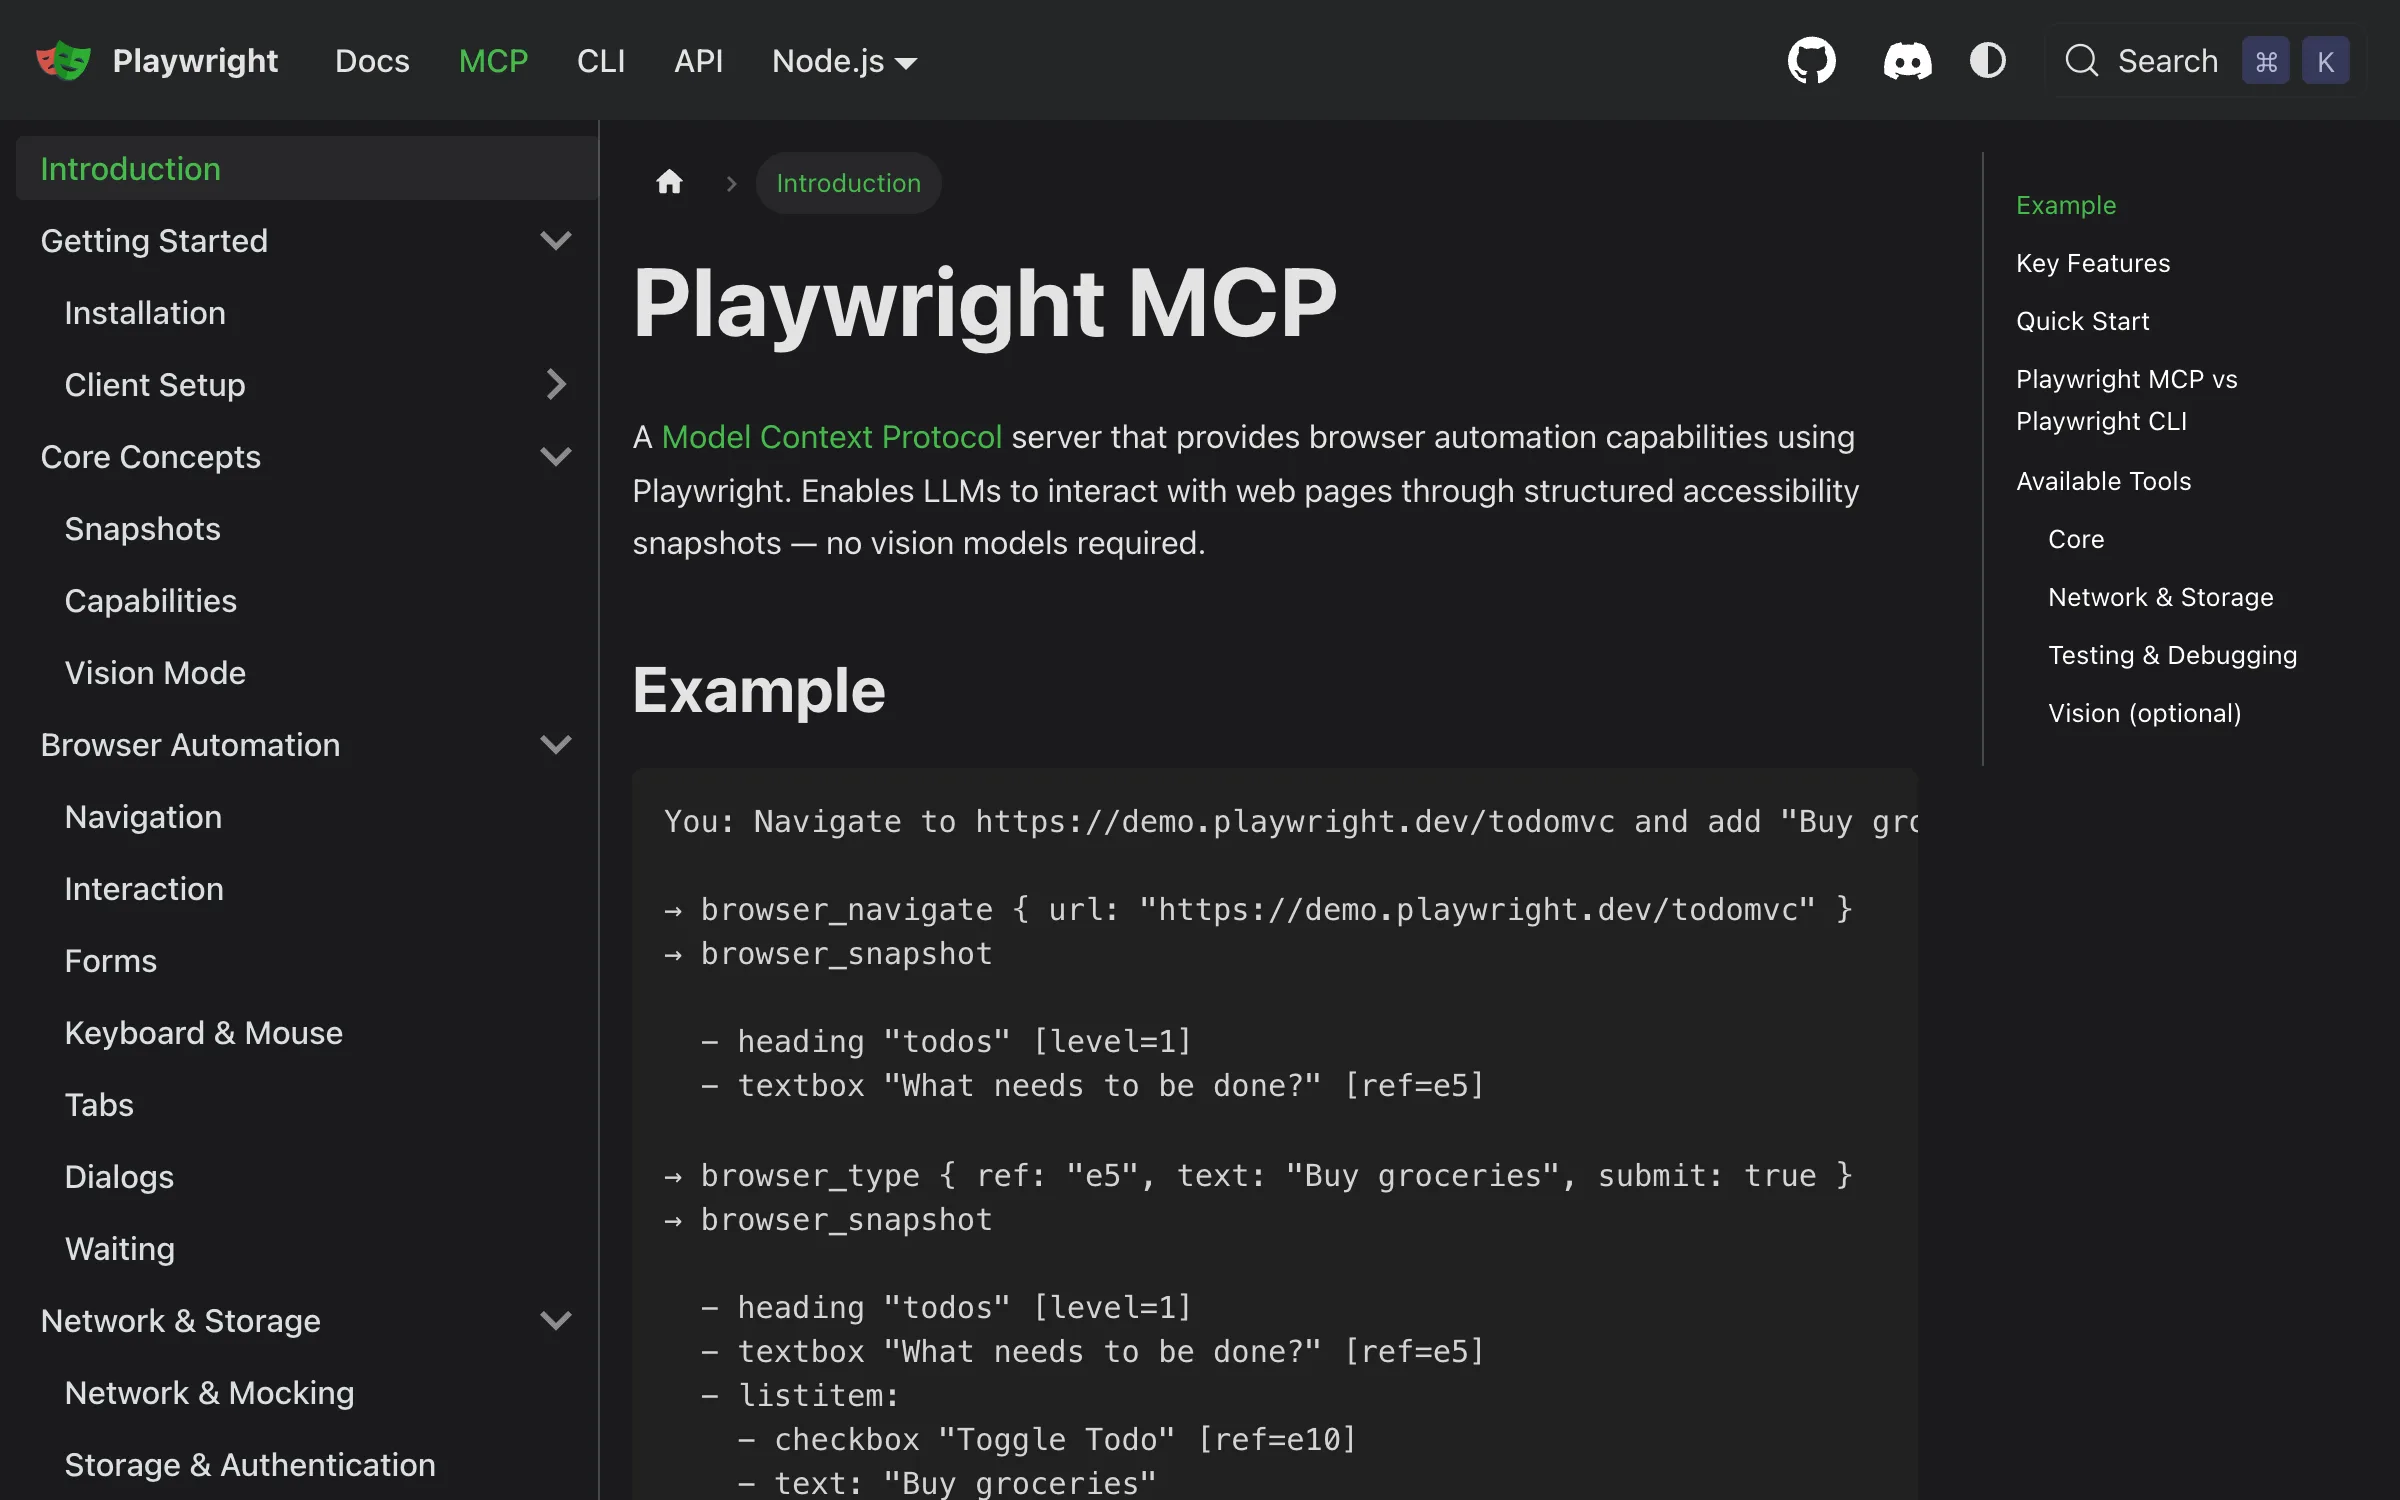Click the Playwright brand name
2400x1500 pixels.
pos(195,61)
